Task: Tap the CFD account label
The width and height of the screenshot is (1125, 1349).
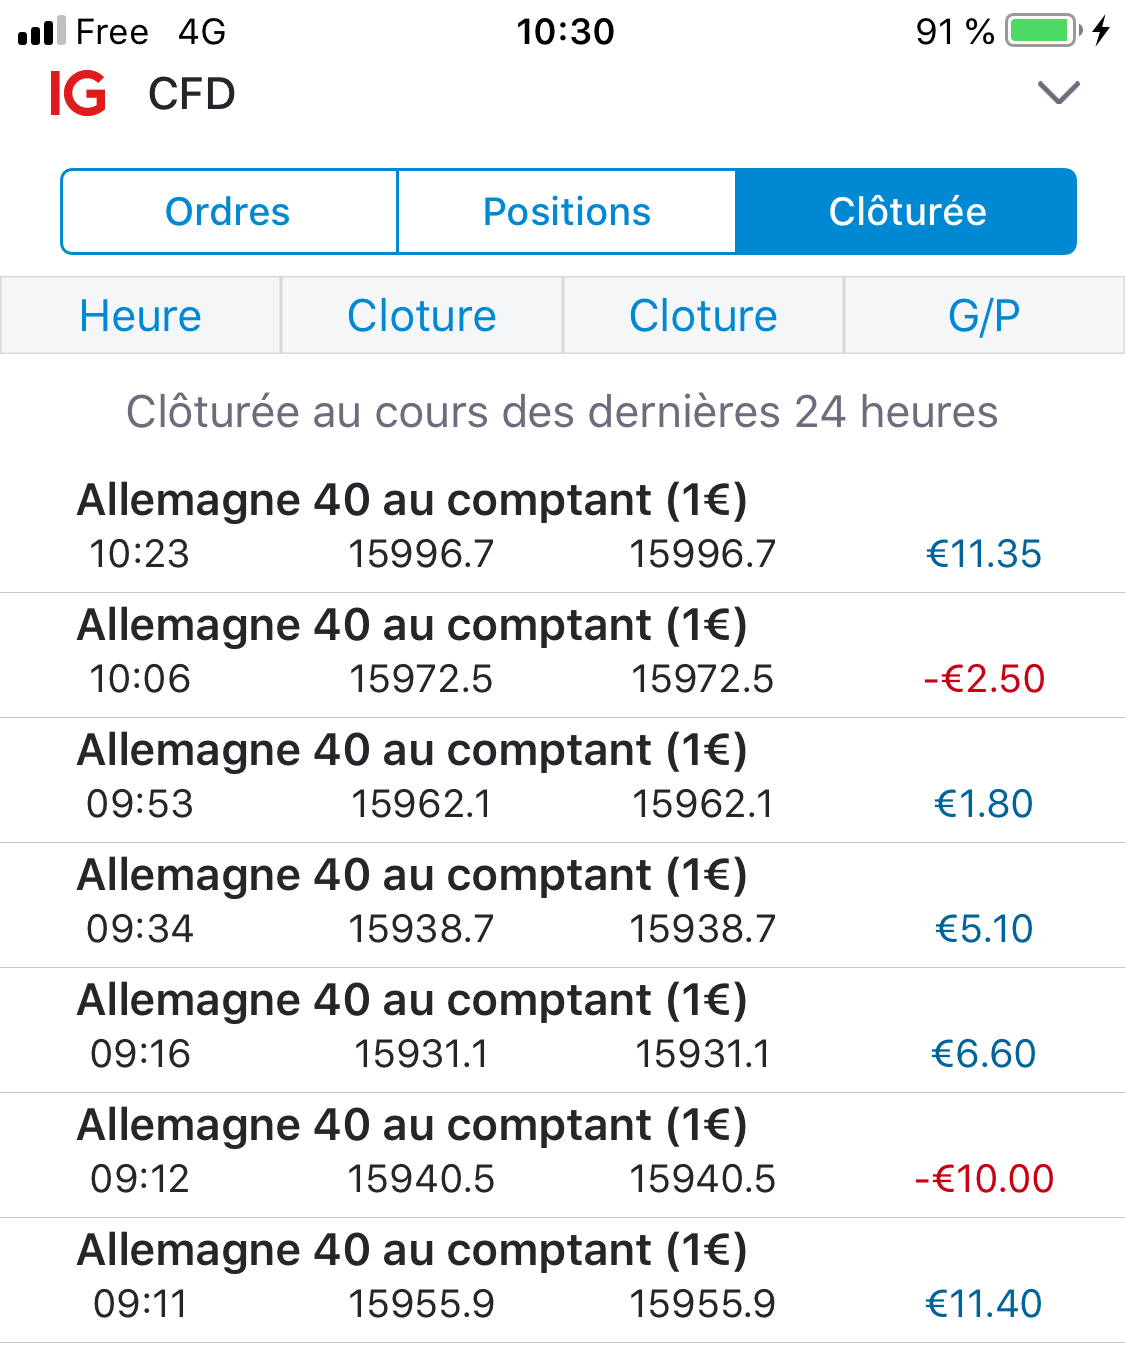Action: point(192,94)
